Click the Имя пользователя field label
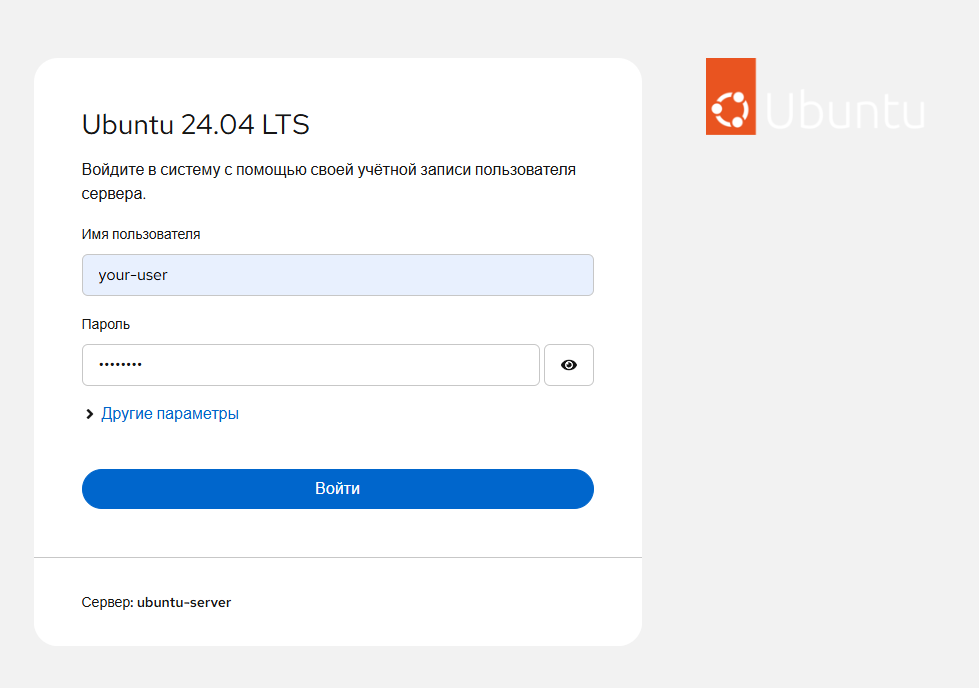The width and height of the screenshot is (979, 688). 141,234
